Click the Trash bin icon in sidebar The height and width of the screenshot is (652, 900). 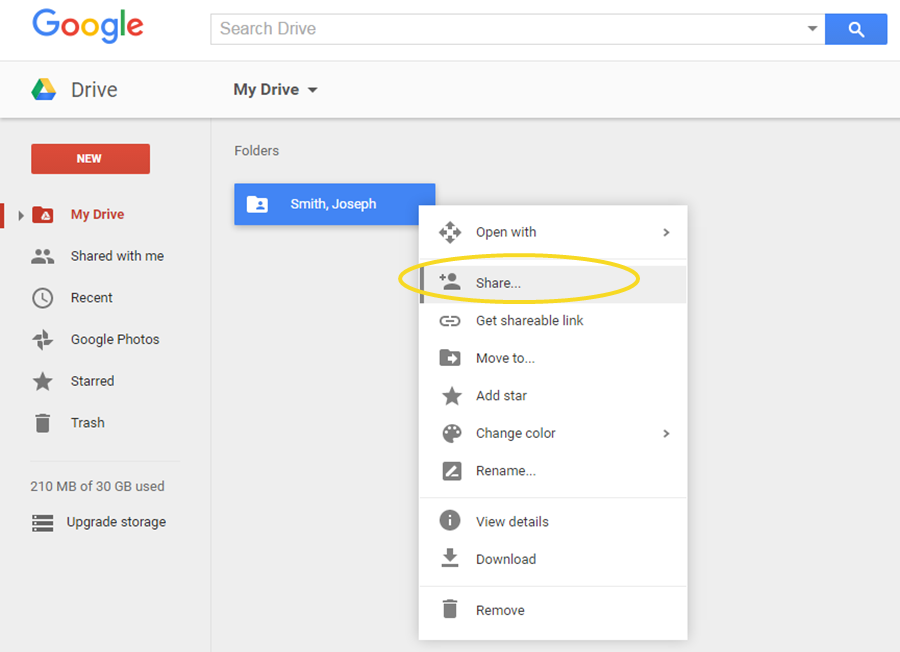42,423
